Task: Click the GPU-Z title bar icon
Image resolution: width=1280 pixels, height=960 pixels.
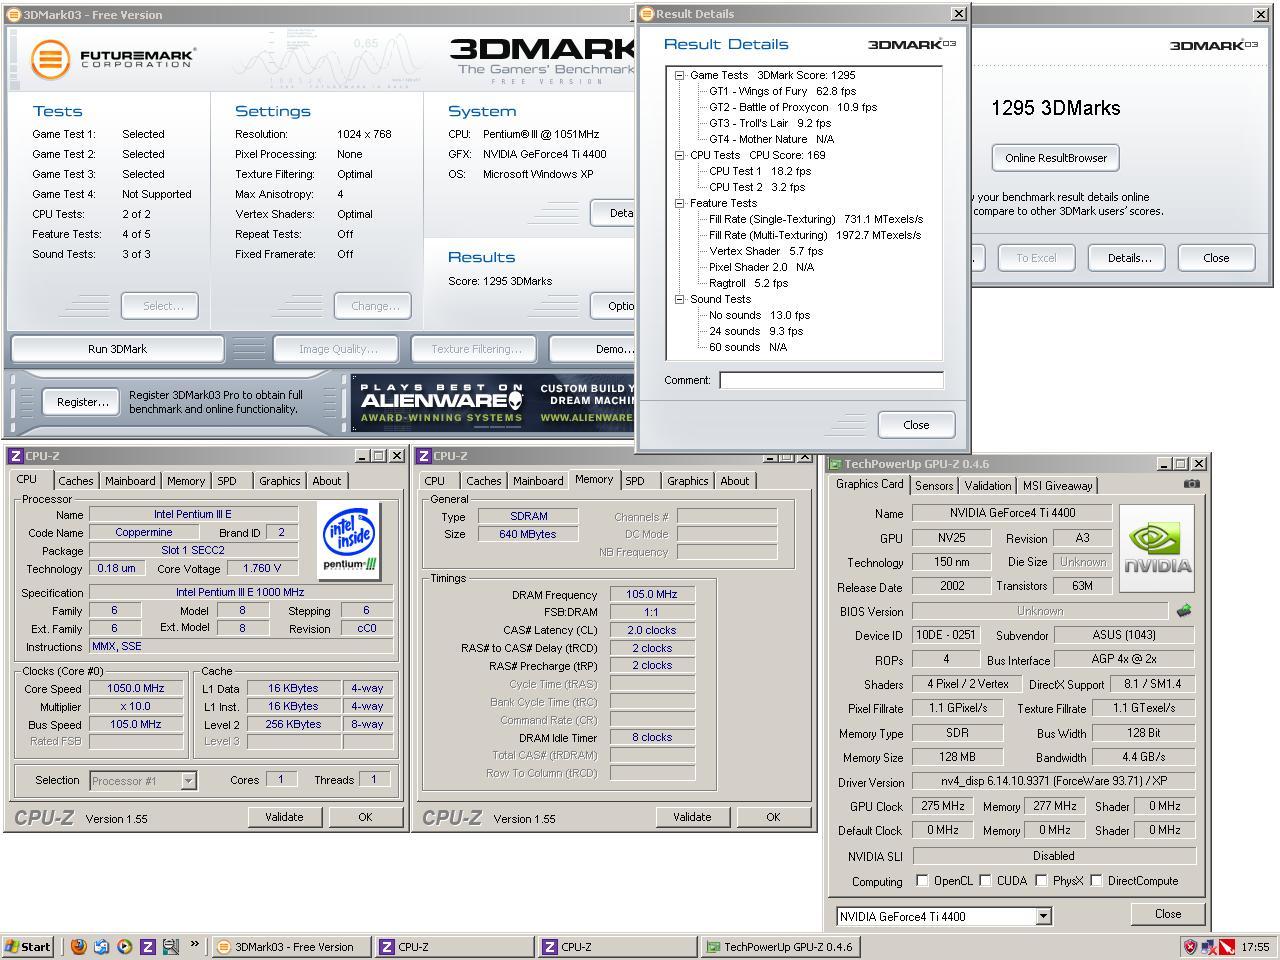Action: 836,464
